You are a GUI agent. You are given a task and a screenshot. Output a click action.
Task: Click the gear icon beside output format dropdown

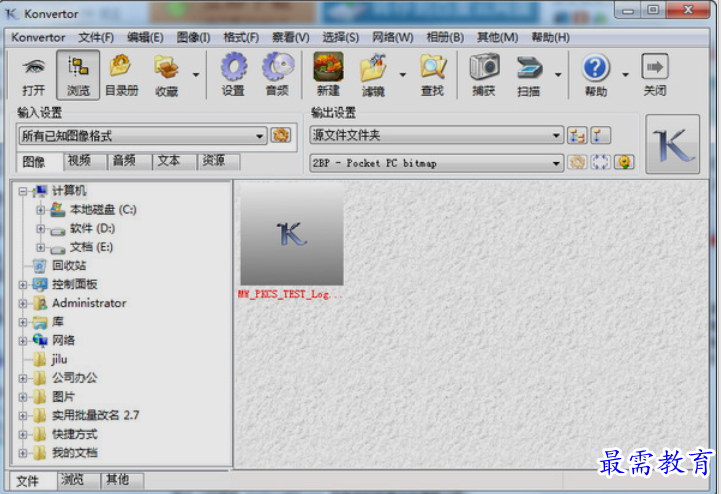577,162
